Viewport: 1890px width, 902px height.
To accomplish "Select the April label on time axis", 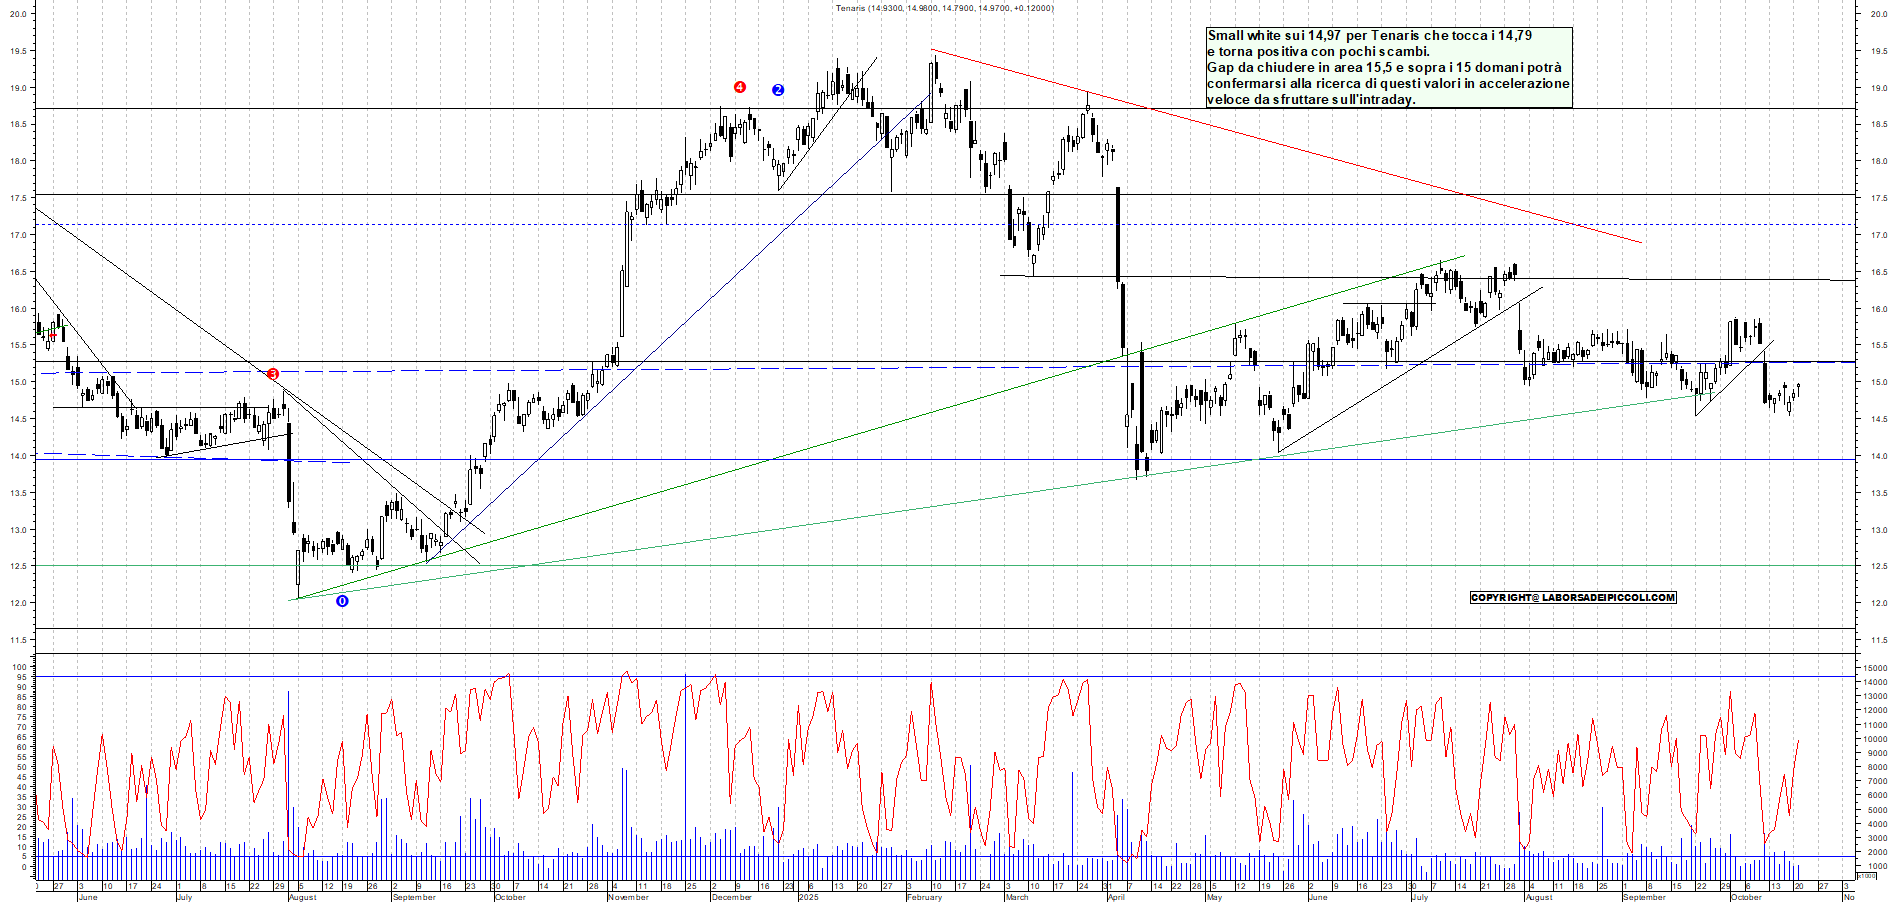I will [1116, 897].
